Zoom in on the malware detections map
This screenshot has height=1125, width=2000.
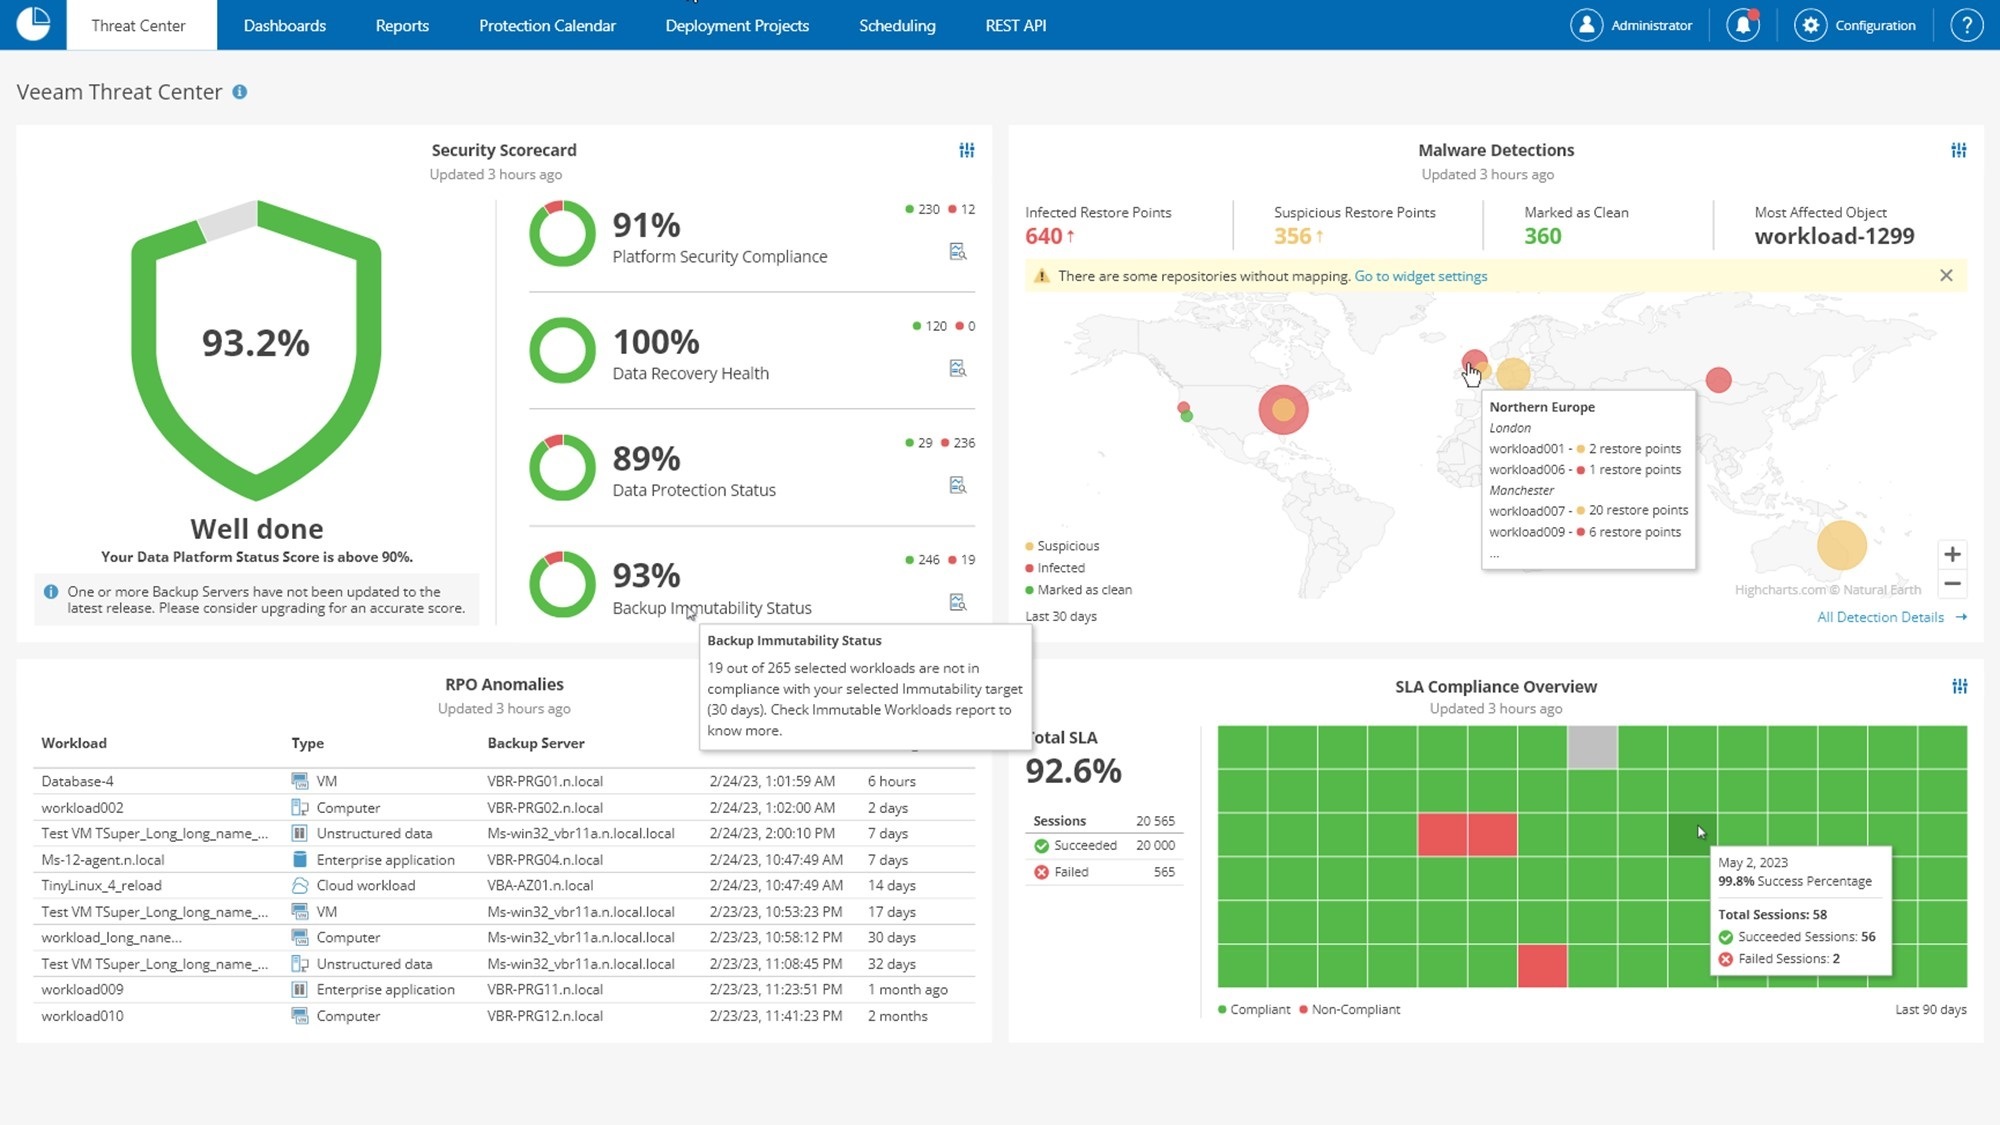click(x=1951, y=553)
